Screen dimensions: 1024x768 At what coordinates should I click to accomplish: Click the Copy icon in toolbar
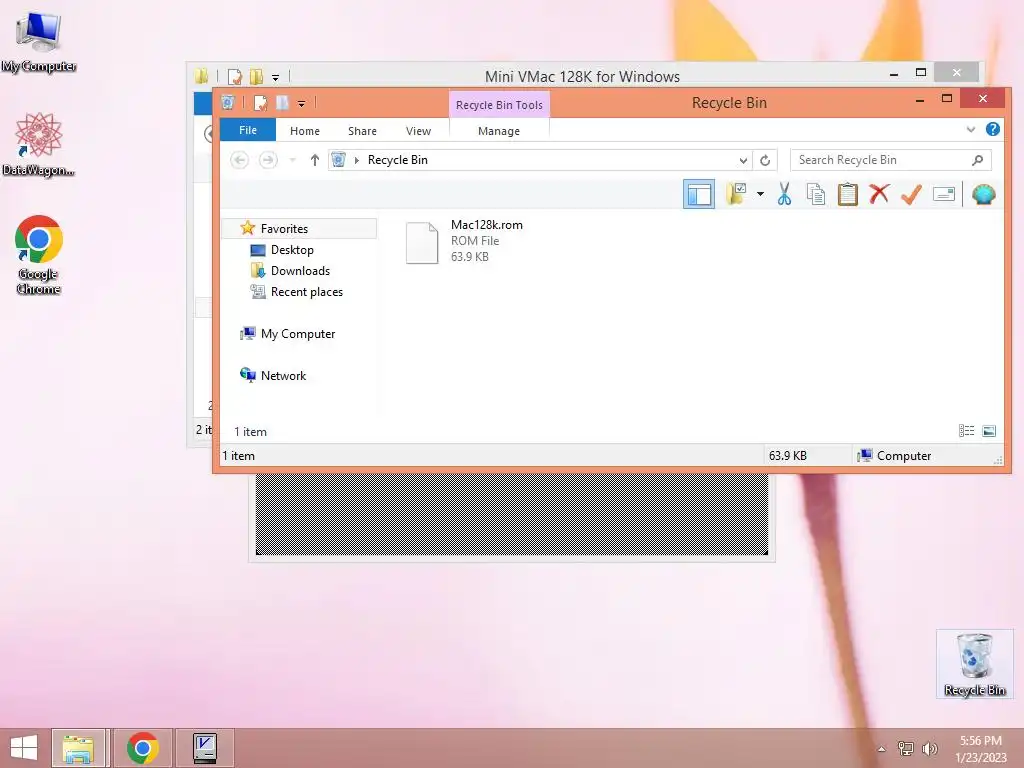pyautogui.click(x=816, y=194)
